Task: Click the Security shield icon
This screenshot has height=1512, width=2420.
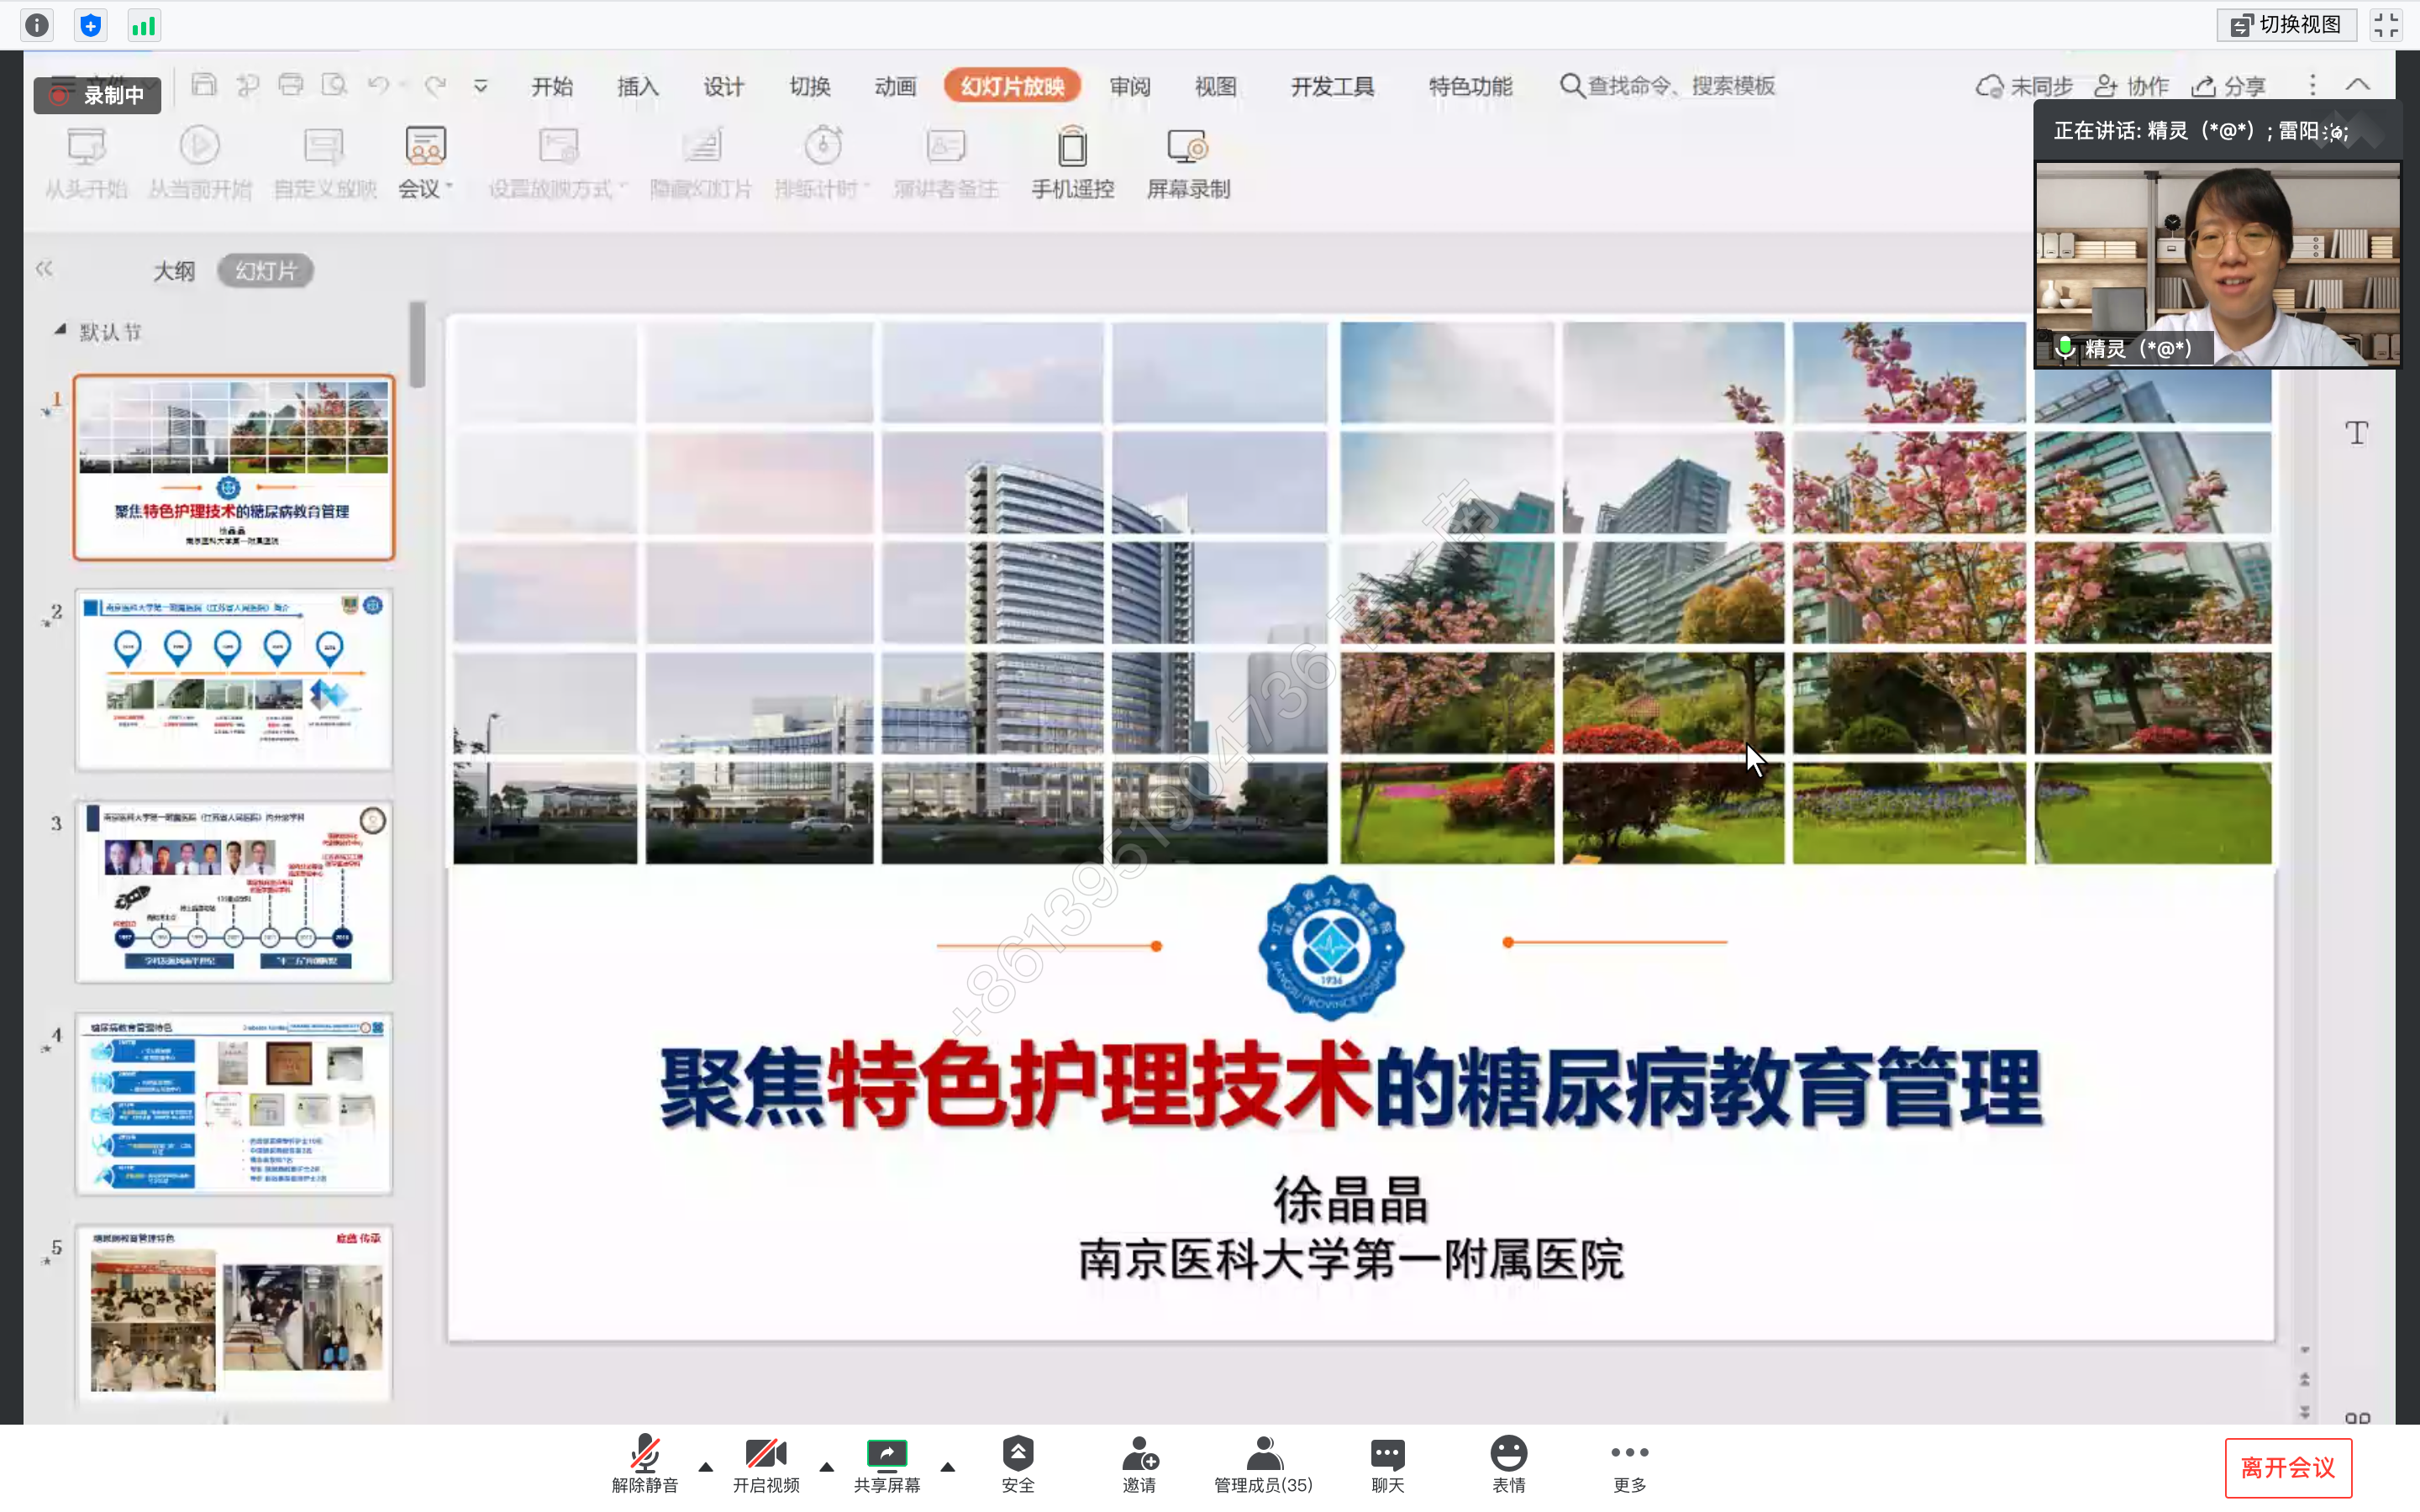Action: click(1017, 1455)
